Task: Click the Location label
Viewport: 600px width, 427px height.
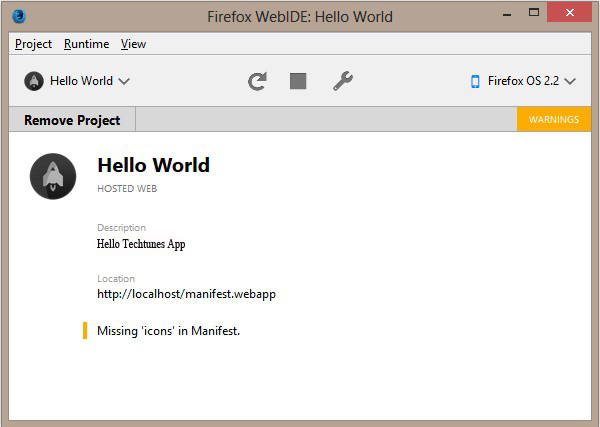Action: pyautogui.click(x=116, y=278)
